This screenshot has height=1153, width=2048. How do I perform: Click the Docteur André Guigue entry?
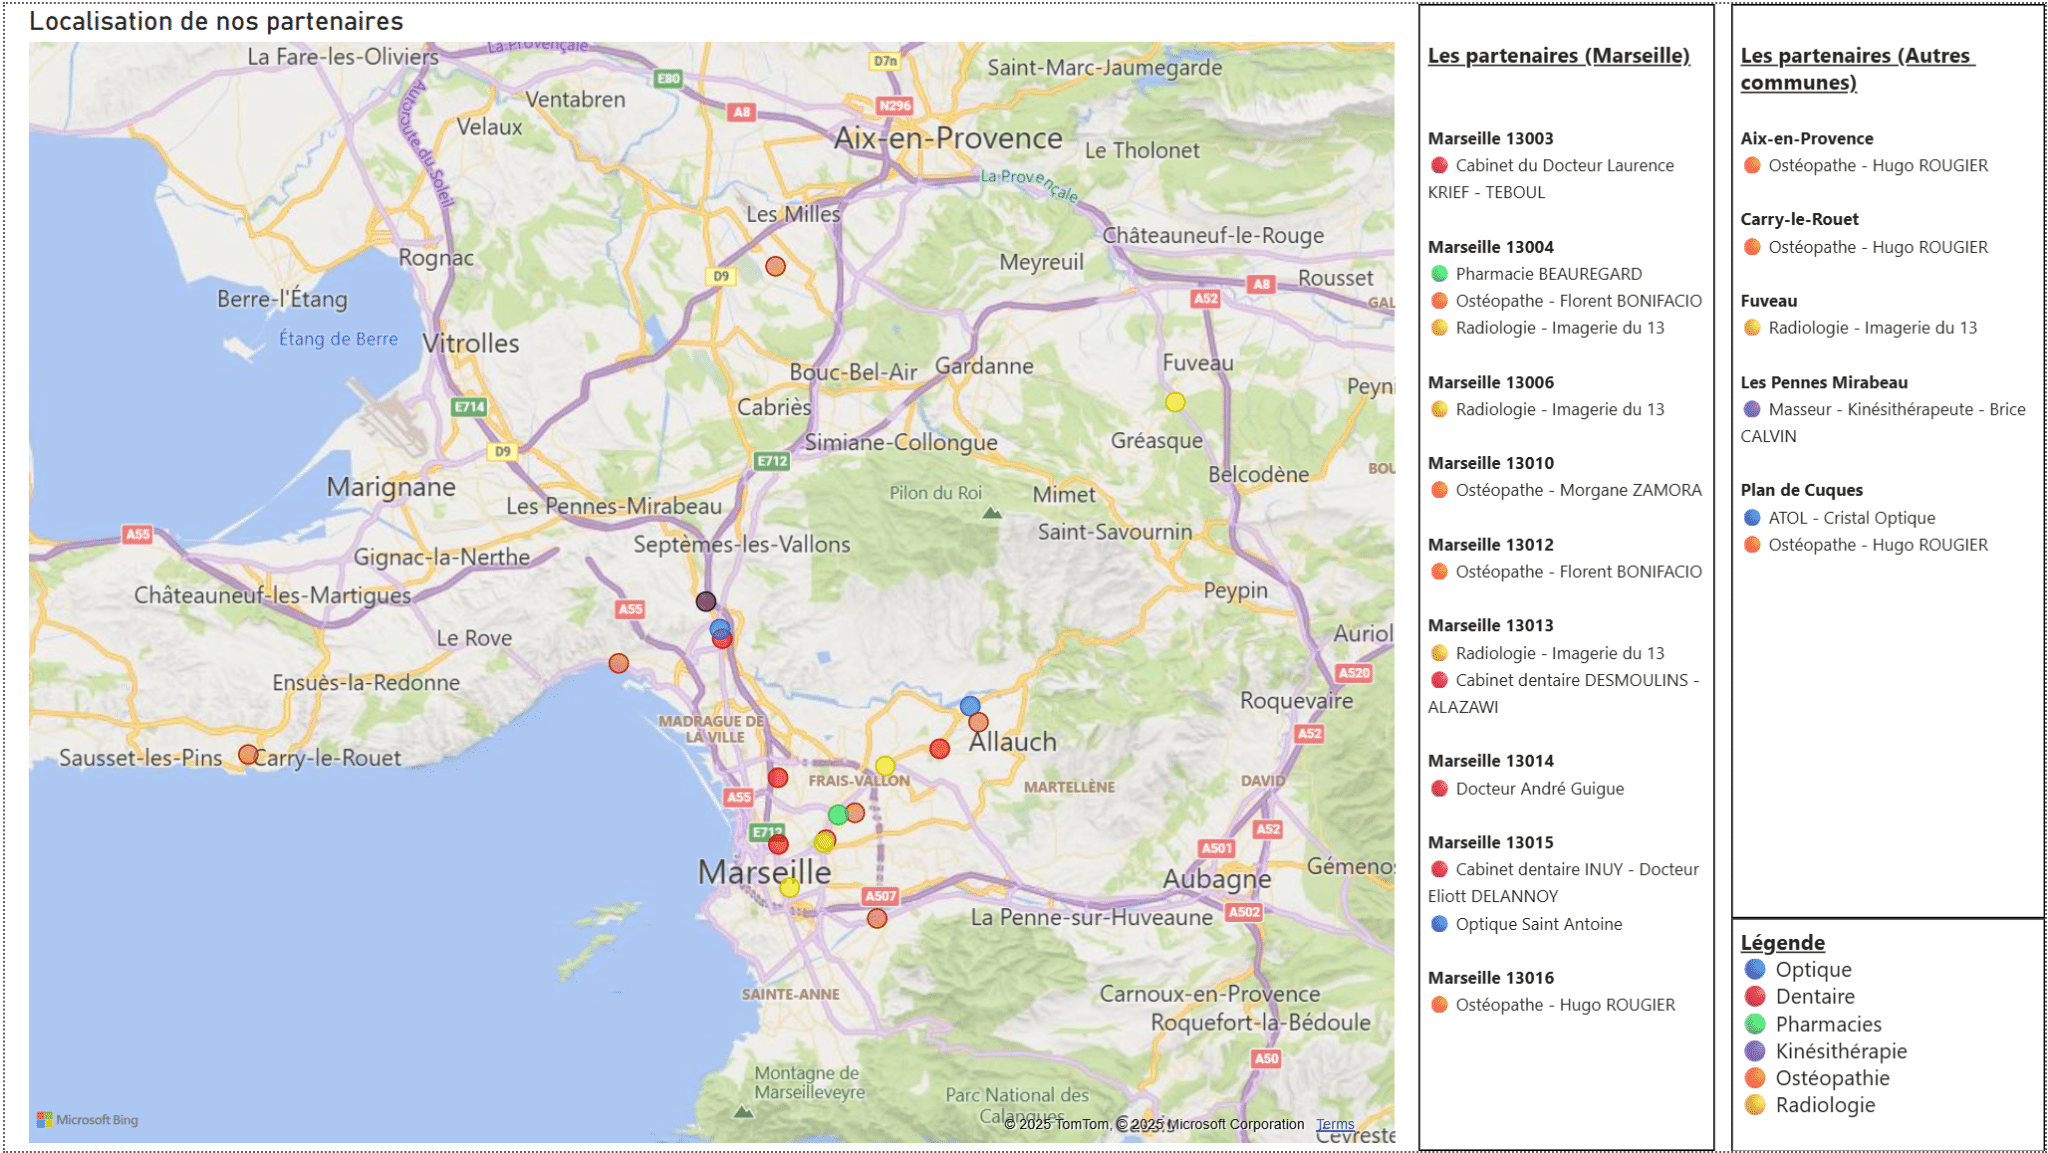[1539, 789]
